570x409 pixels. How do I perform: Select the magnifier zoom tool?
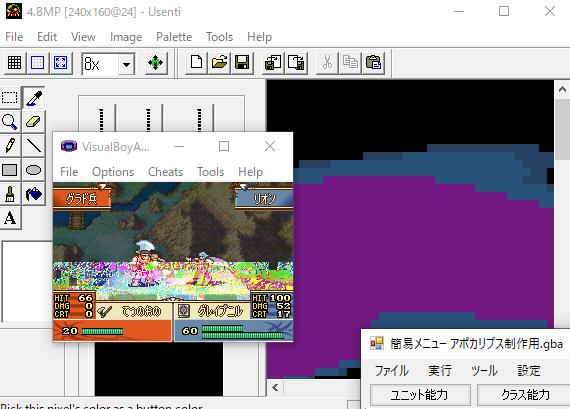pyautogui.click(x=10, y=122)
